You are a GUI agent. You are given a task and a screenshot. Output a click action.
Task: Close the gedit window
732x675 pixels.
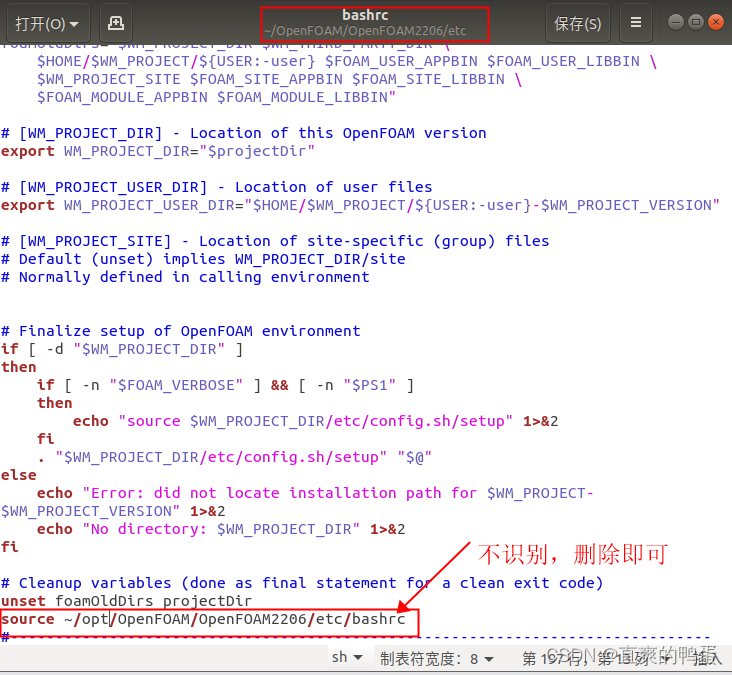[x=716, y=22]
